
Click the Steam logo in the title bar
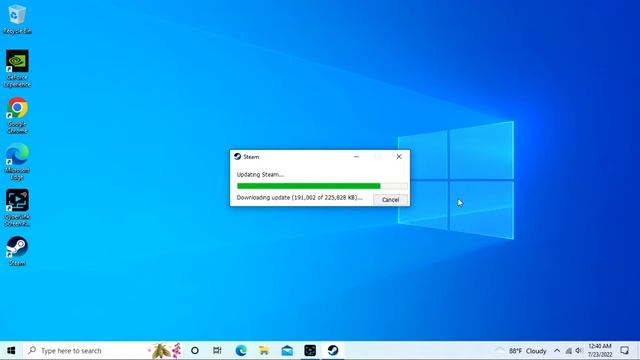tap(238, 157)
